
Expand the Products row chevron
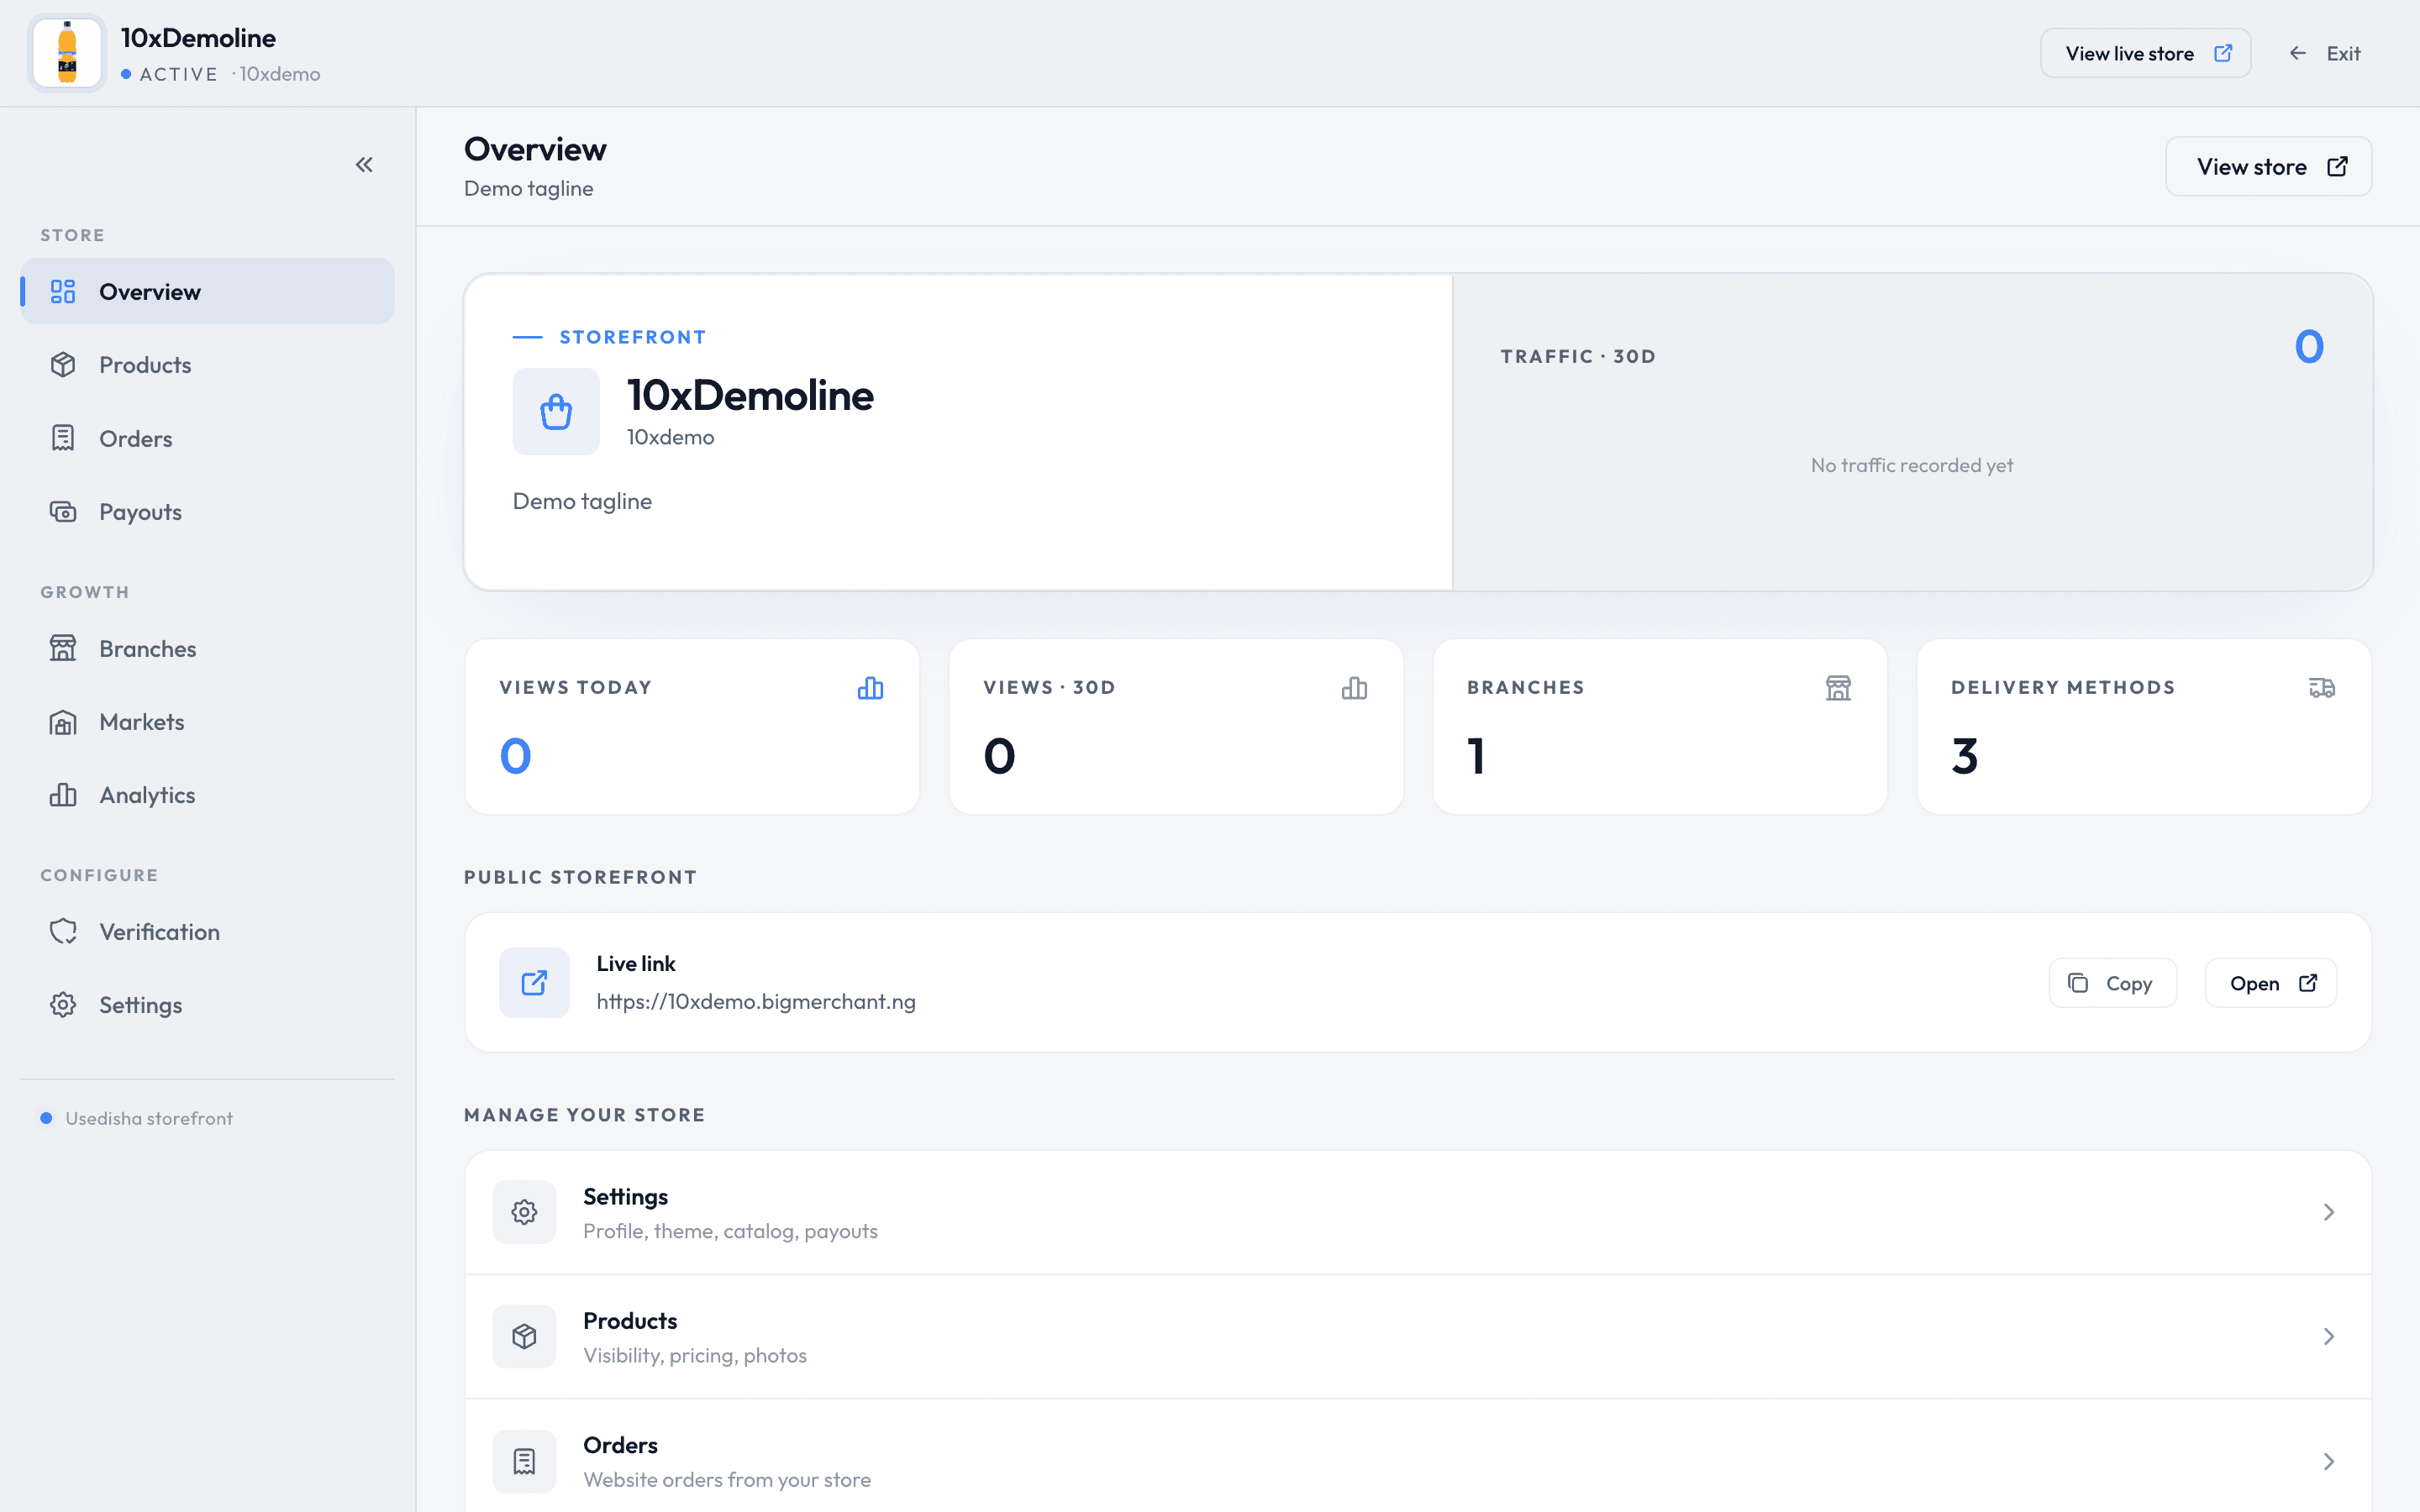2329,1337
